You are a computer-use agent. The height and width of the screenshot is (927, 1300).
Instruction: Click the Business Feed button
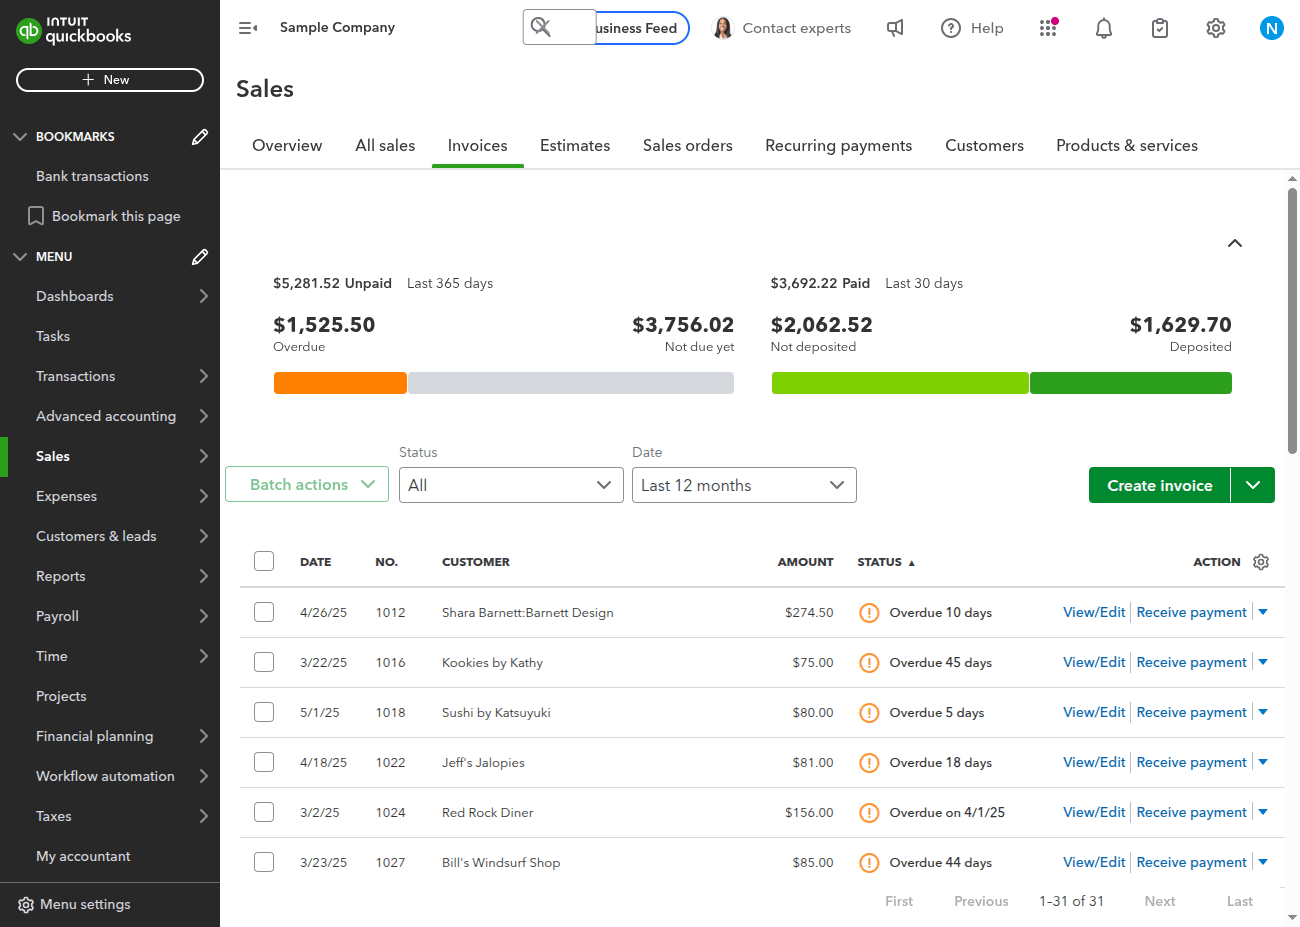pos(642,28)
